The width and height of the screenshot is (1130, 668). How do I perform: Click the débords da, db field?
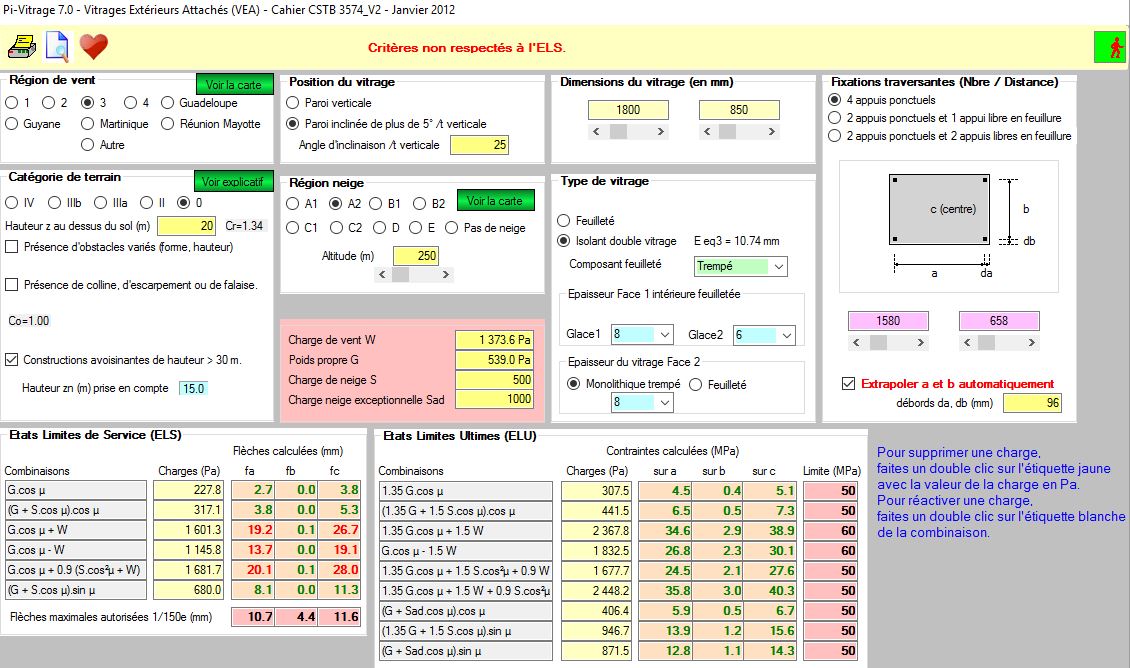click(x=1033, y=403)
